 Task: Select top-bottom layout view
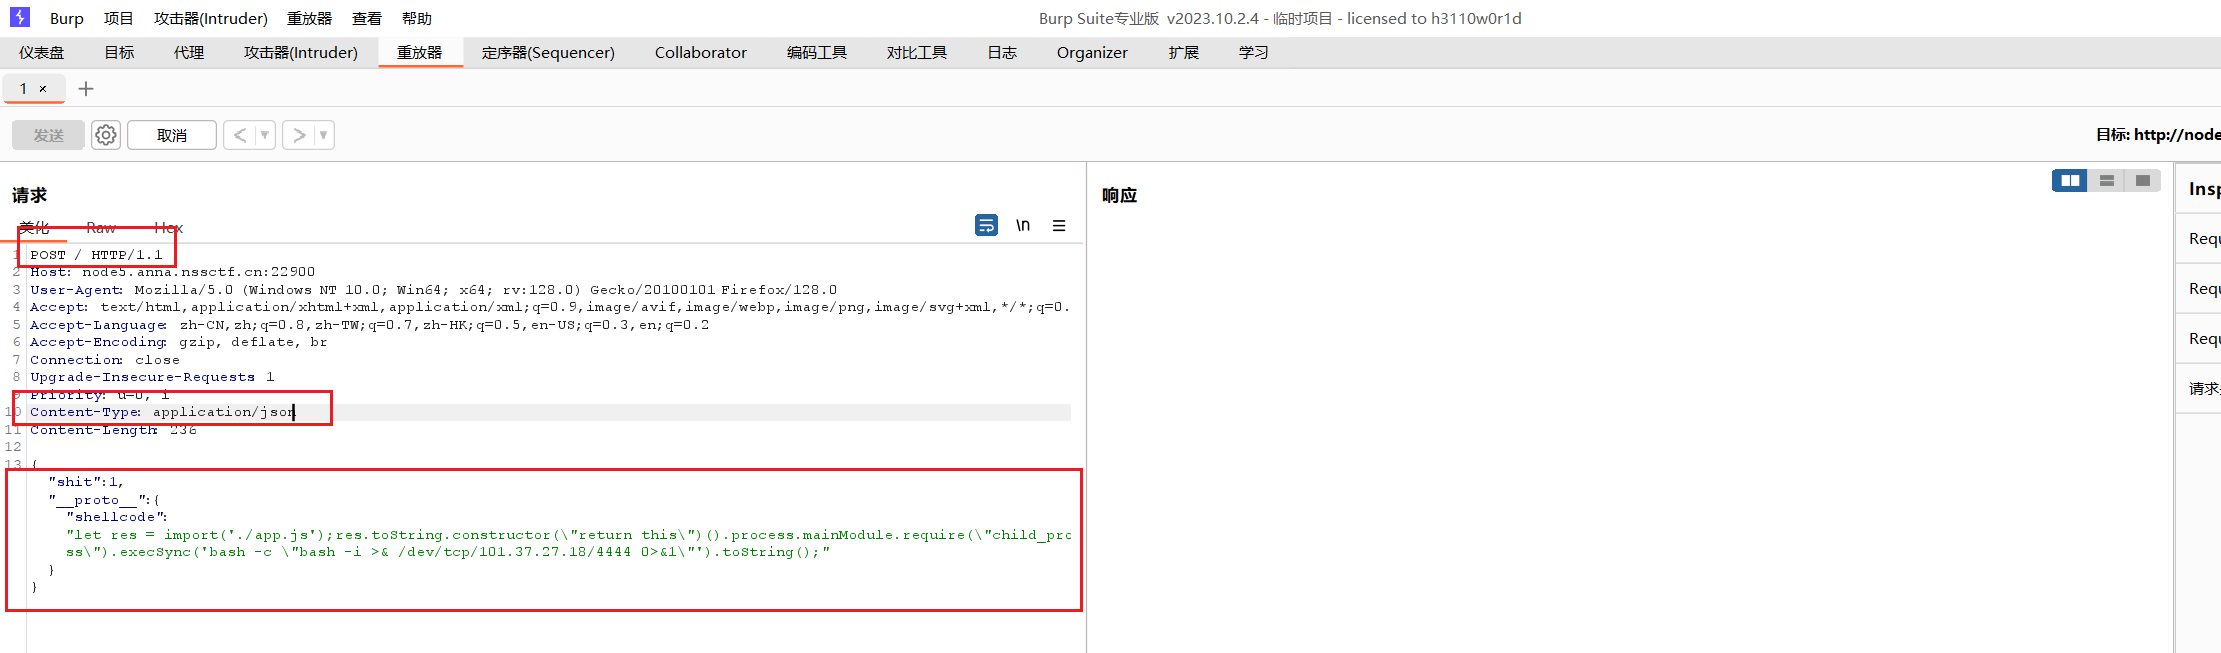pyautogui.click(x=2107, y=180)
